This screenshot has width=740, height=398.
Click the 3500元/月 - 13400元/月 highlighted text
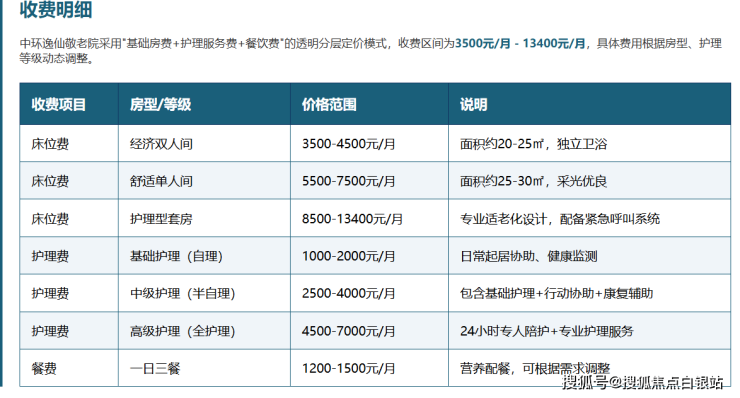click(x=520, y=43)
